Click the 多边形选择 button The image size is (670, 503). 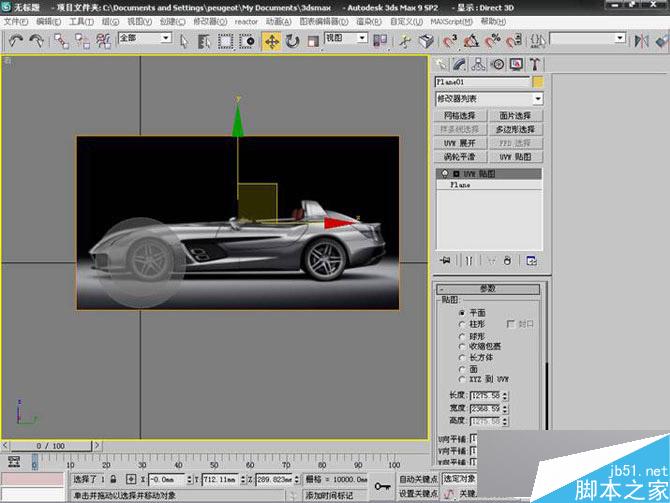pyautogui.click(x=516, y=129)
